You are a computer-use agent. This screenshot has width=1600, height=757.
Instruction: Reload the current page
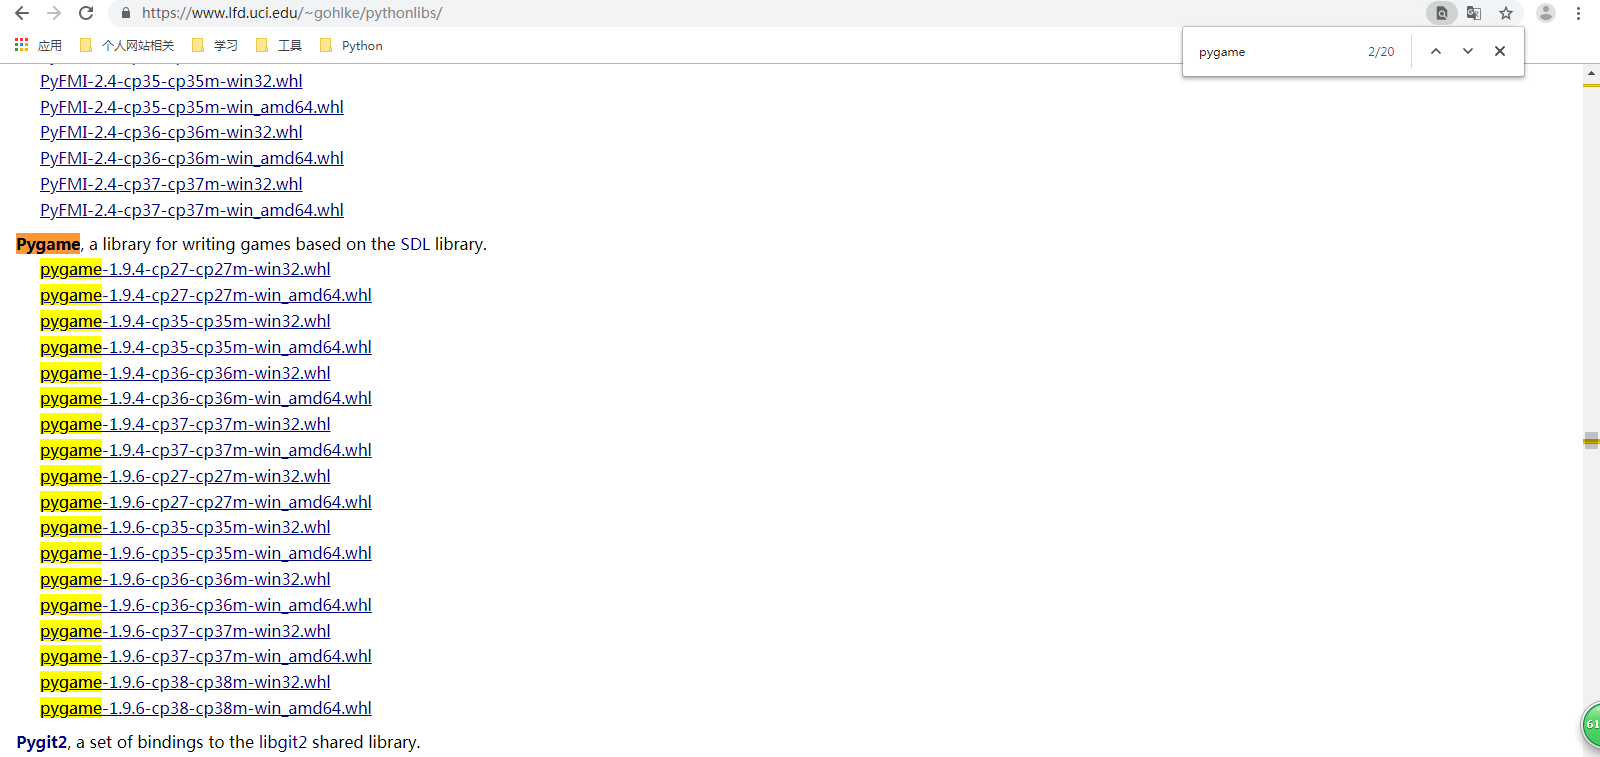(86, 13)
